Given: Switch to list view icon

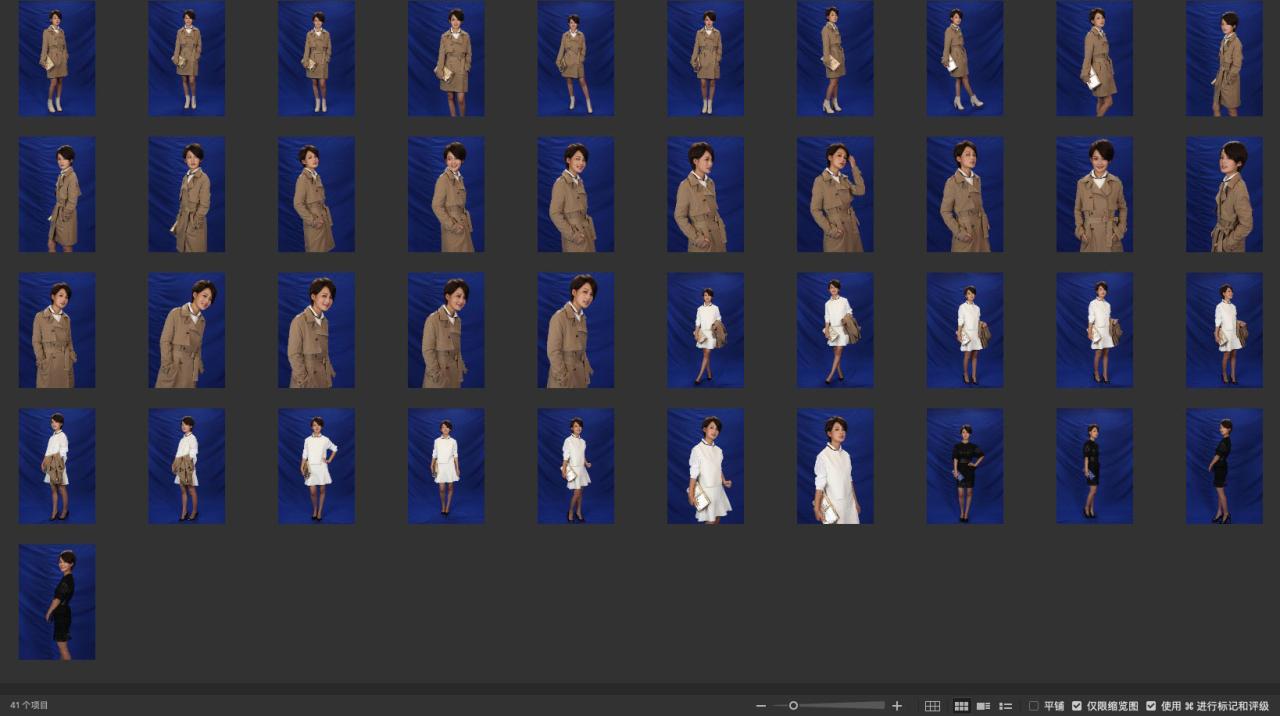Looking at the screenshot, I should click(x=1006, y=706).
